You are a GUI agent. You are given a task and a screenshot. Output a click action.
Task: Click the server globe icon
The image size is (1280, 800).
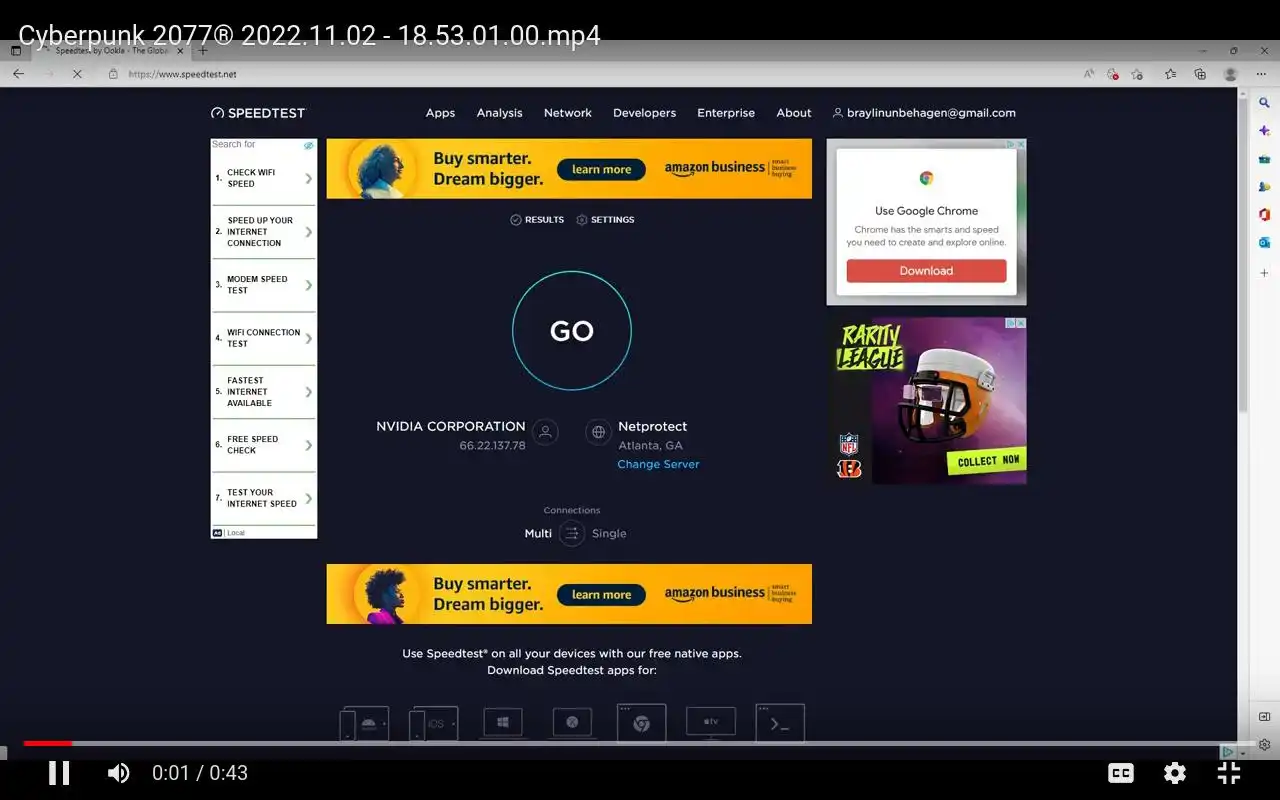pos(598,432)
